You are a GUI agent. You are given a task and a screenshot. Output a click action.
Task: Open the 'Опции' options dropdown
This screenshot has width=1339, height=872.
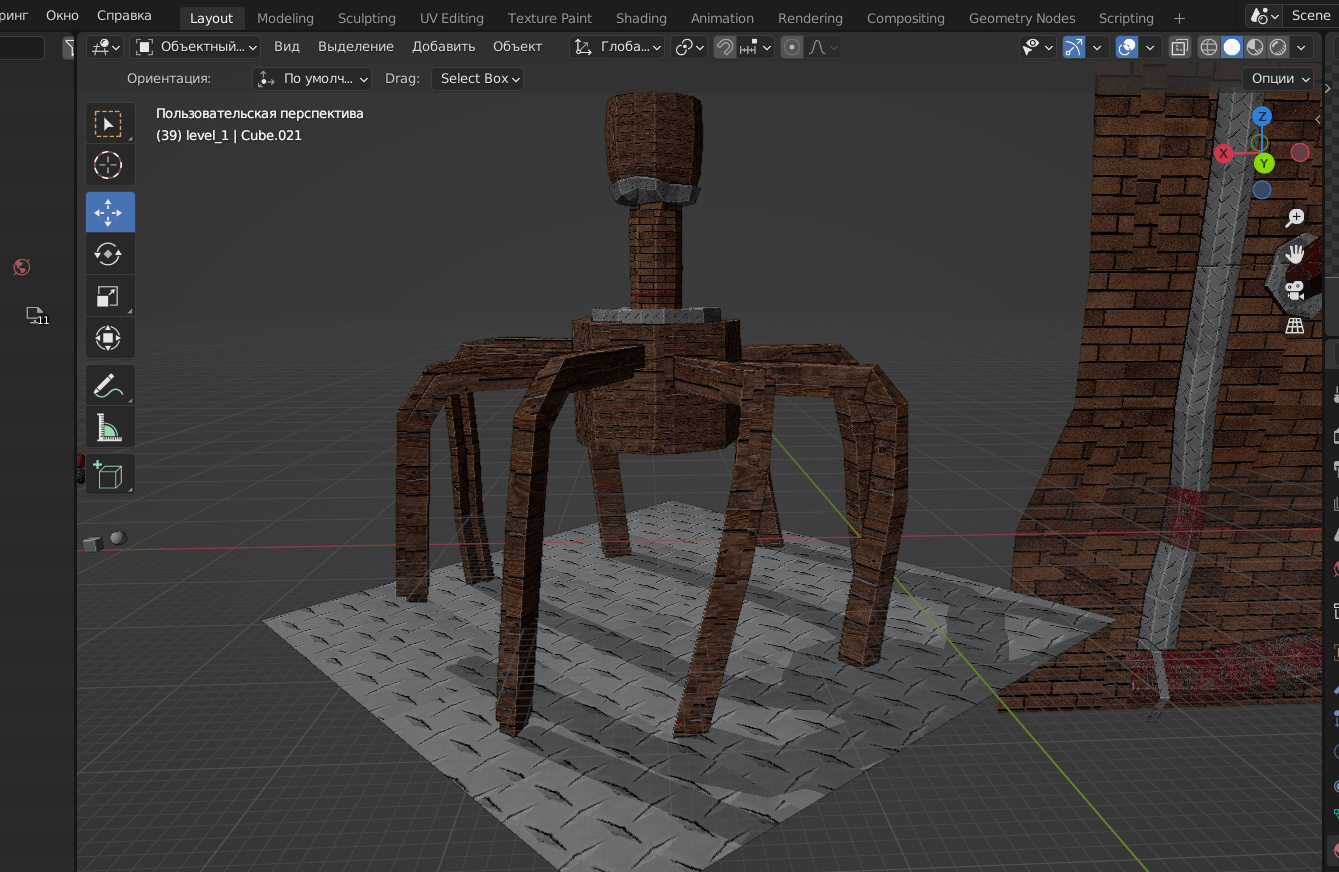point(1280,79)
